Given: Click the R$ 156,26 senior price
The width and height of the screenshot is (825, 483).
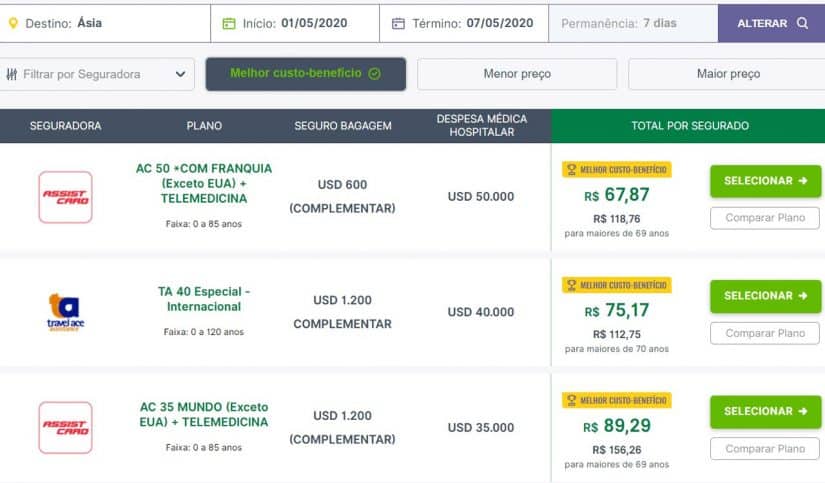Looking at the screenshot, I should coord(617,450).
